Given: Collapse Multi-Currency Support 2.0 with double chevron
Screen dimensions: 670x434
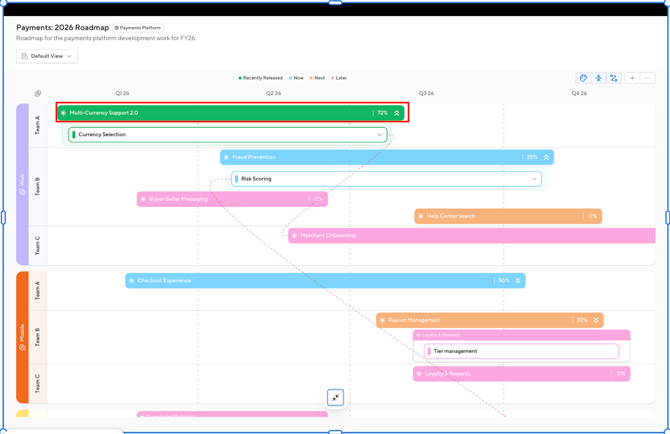Looking at the screenshot, I should click(397, 113).
